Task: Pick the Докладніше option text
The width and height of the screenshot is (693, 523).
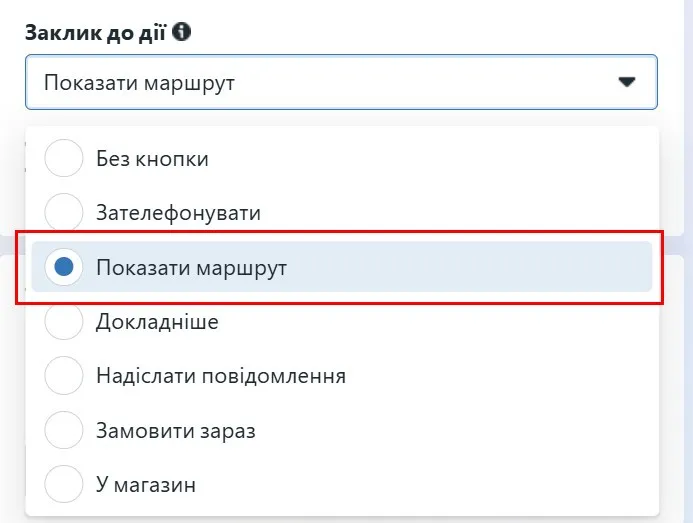Action: pos(157,322)
